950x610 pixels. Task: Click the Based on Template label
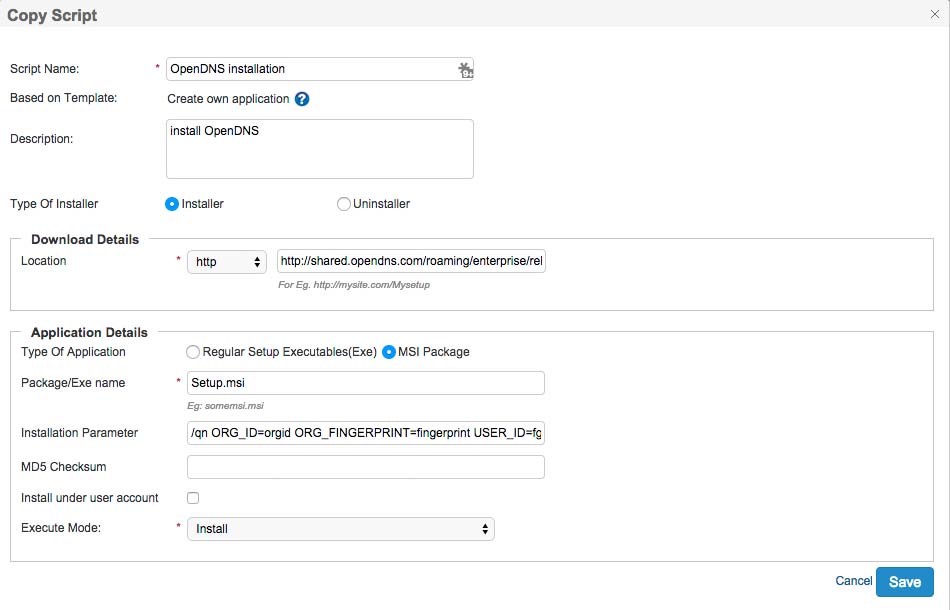pyautogui.click(x=64, y=98)
